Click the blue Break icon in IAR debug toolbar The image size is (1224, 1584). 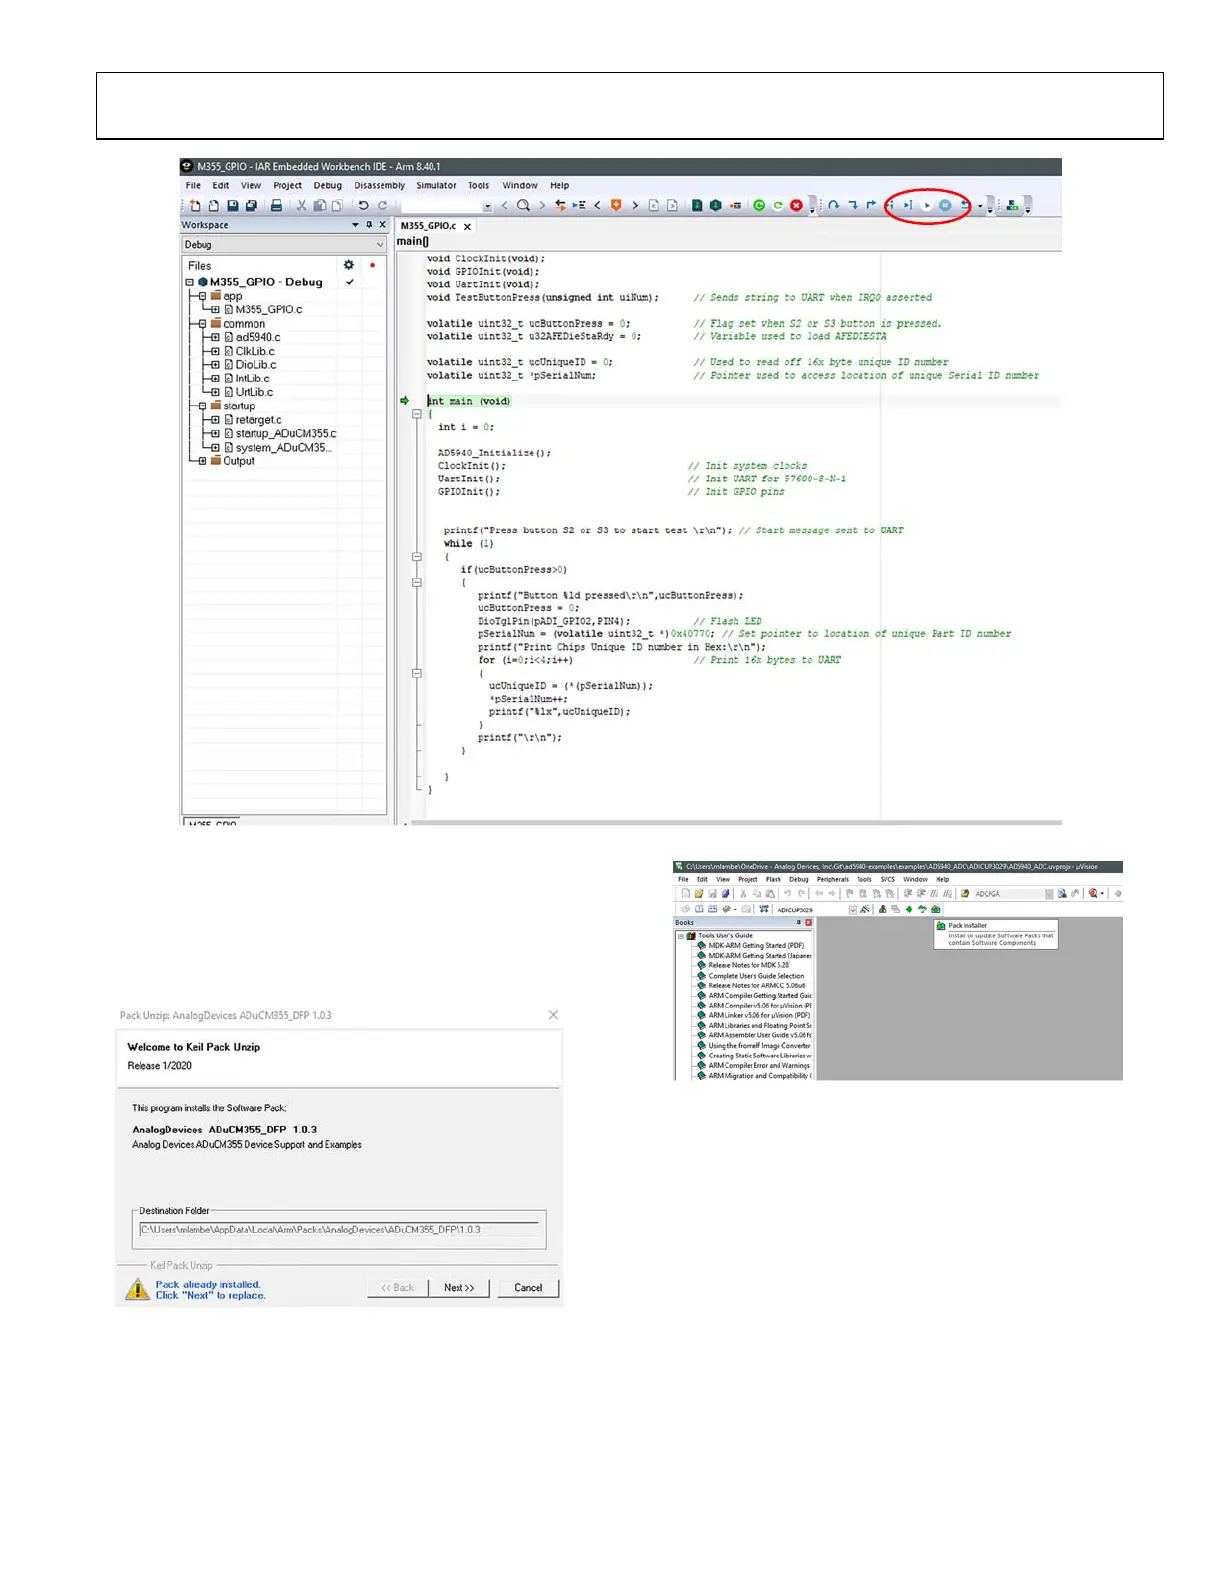[x=945, y=206]
